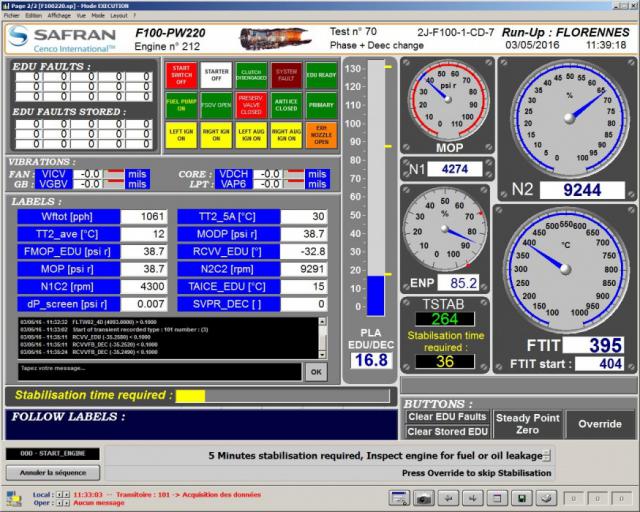Click the notepad page icon beside save icon

pyautogui.click(x=497, y=498)
